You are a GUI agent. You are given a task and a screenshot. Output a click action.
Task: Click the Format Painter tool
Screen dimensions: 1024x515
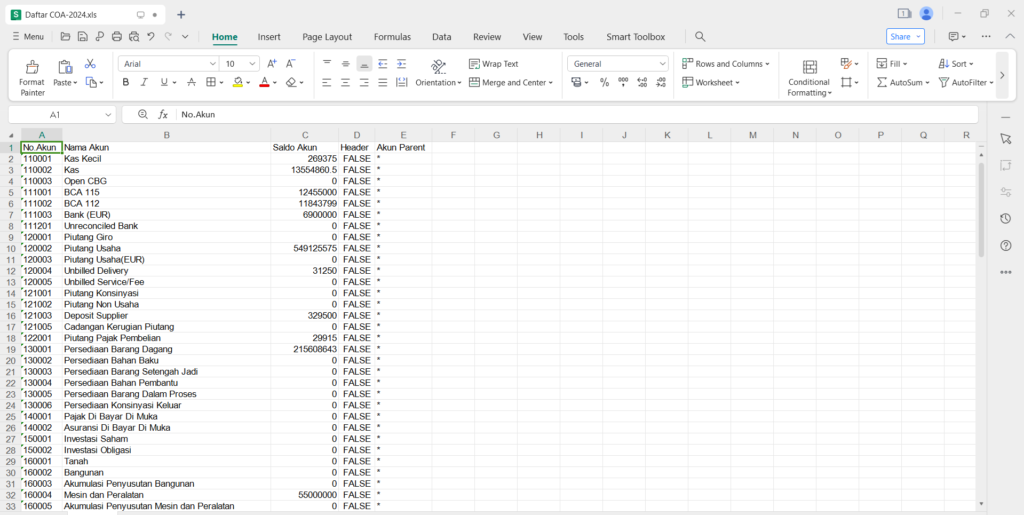pyautogui.click(x=32, y=78)
